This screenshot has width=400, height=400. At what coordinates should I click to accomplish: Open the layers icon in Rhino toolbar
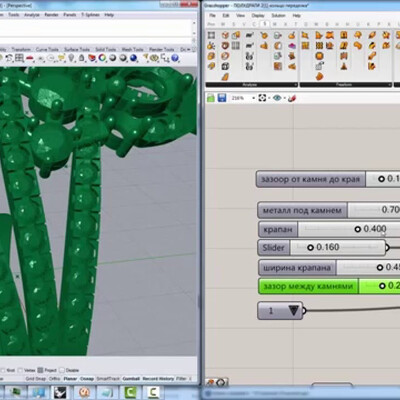[x=92, y=58]
